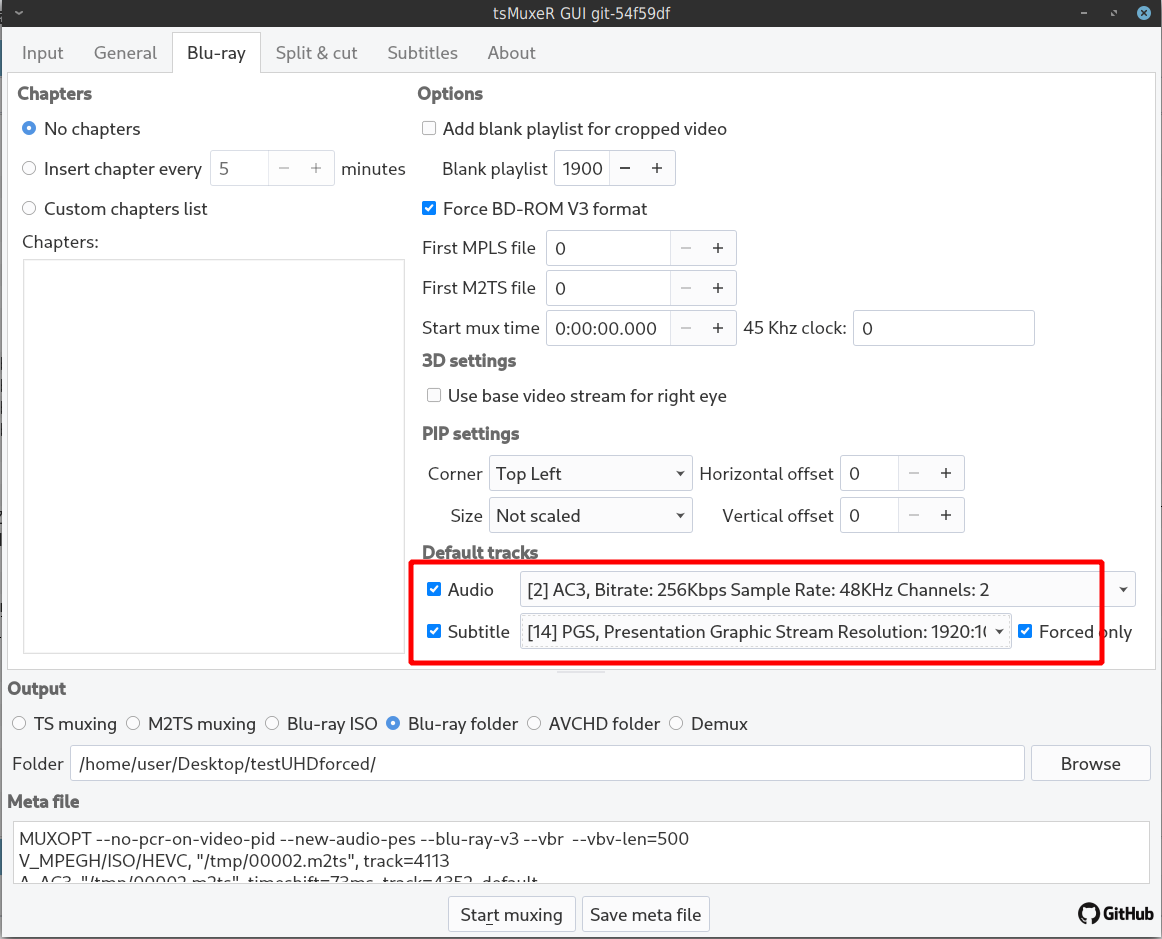The image size is (1162, 939).
Task: Switch to the About tab
Action: [x=511, y=53]
